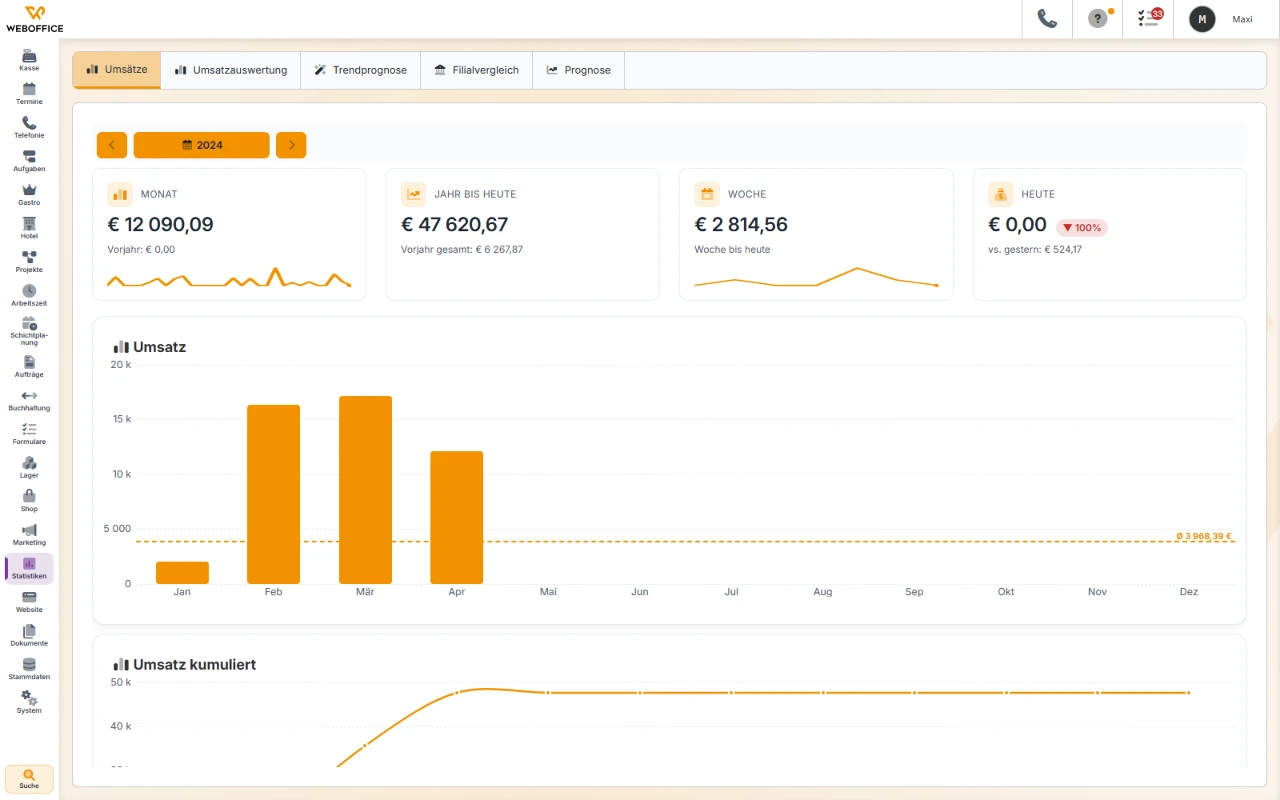
Task: Click the Apr bar in Umsatz chart
Action: click(457, 518)
